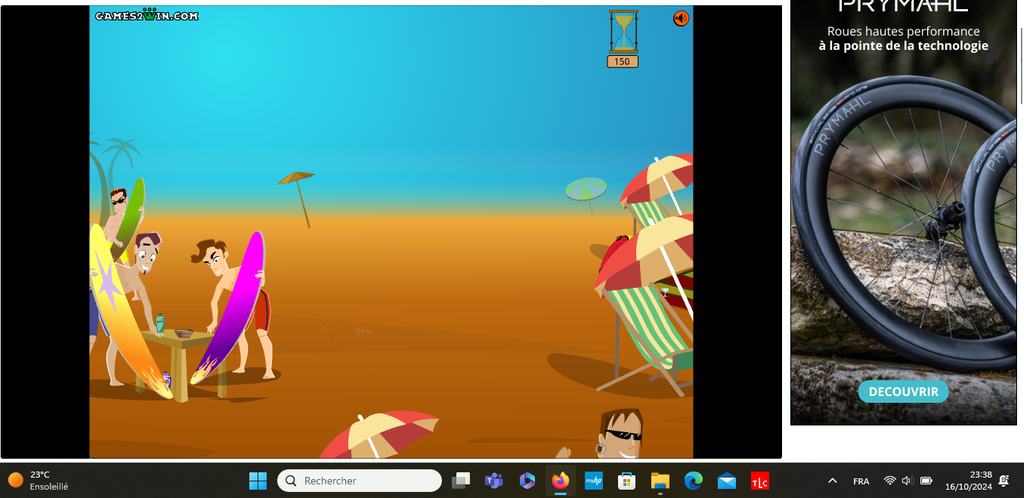Click the brown bowl on the table
Viewport: 1024px width, 498px height.
[x=184, y=333]
